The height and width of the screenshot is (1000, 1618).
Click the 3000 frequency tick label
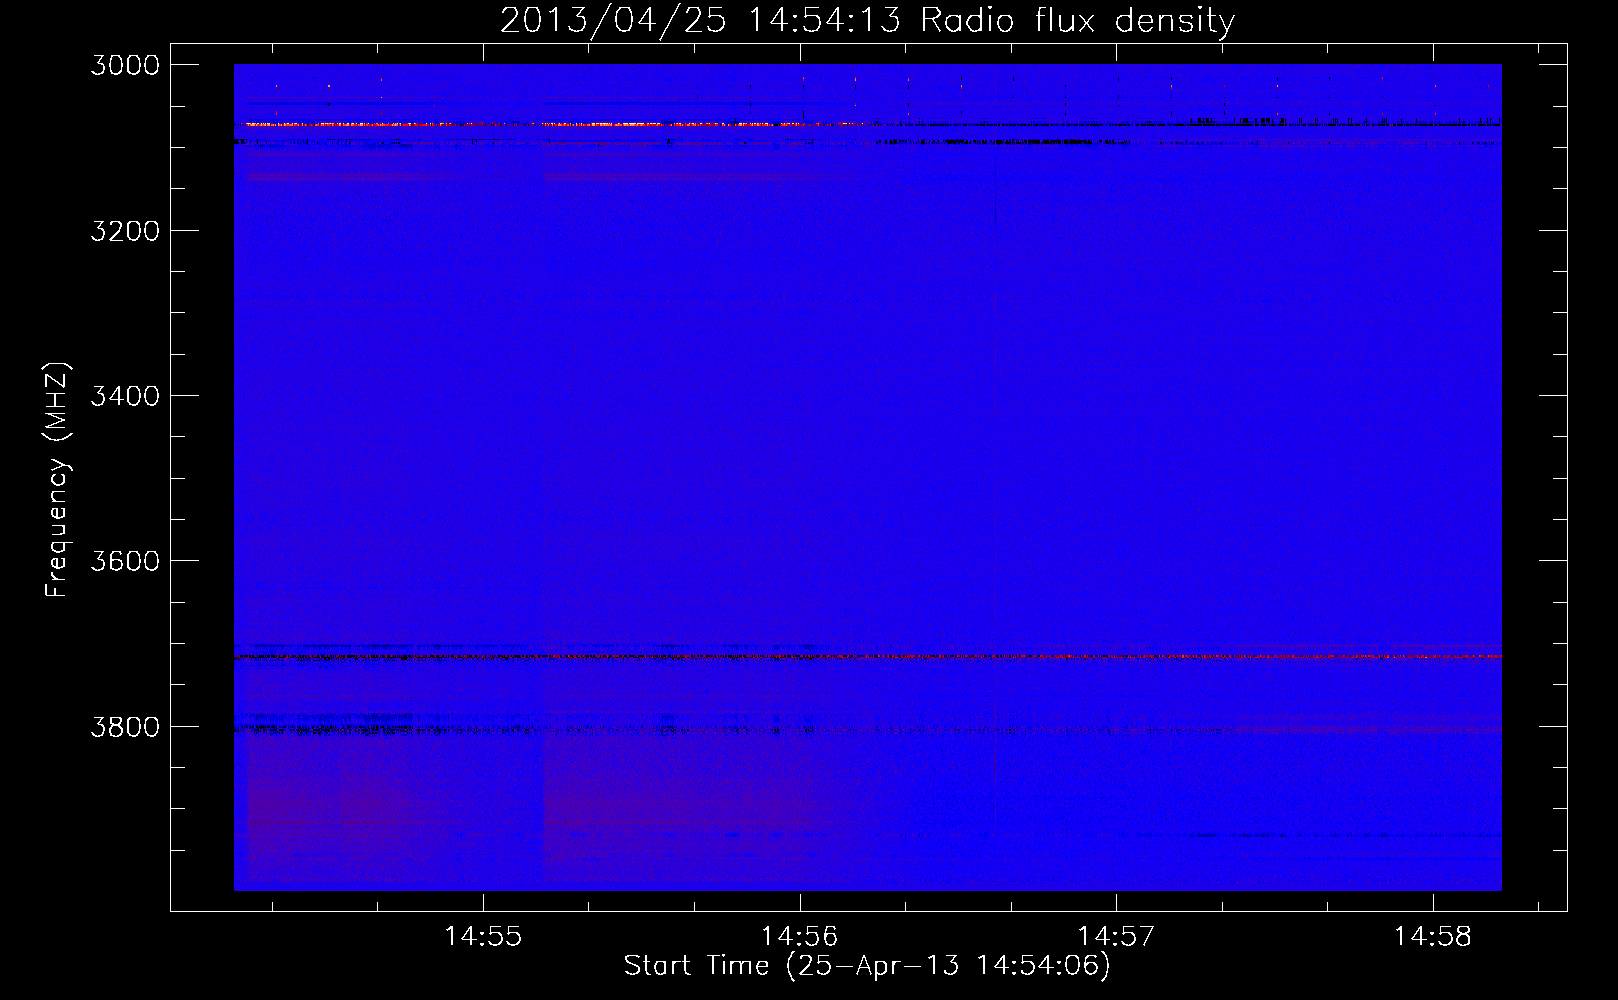click(125, 65)
